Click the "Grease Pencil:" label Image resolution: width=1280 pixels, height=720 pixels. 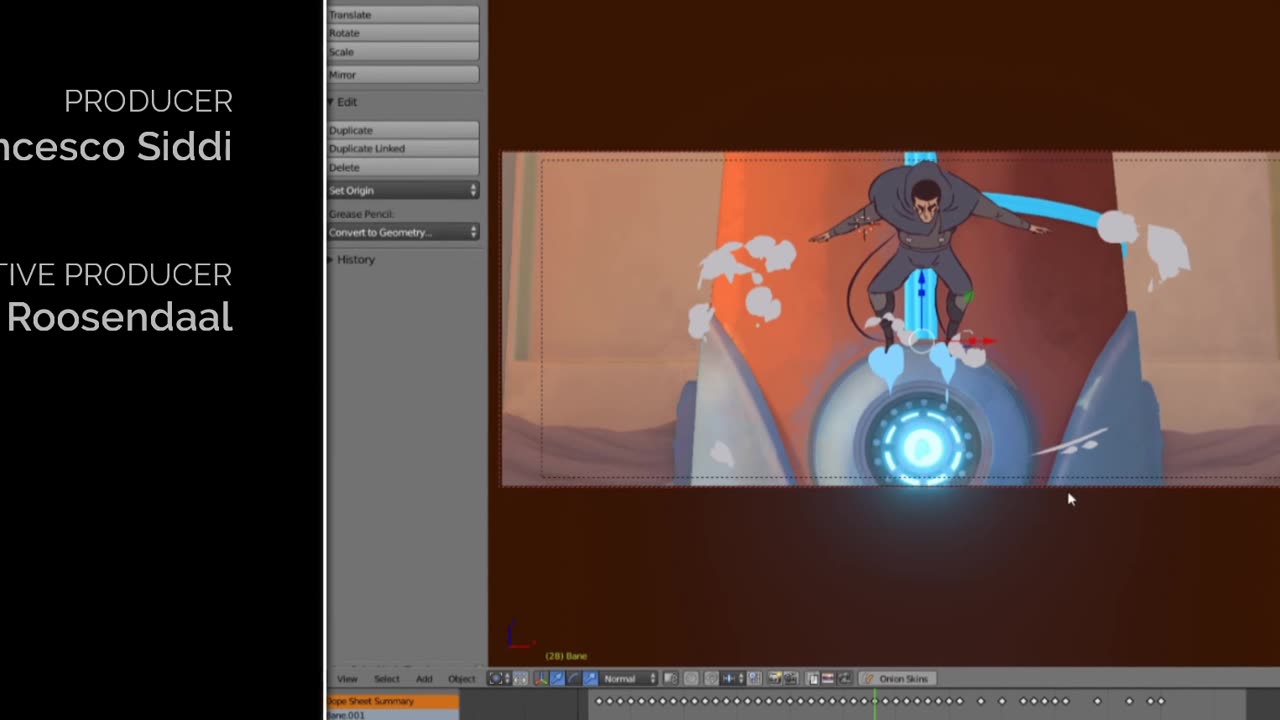click(x=361, y=214)
